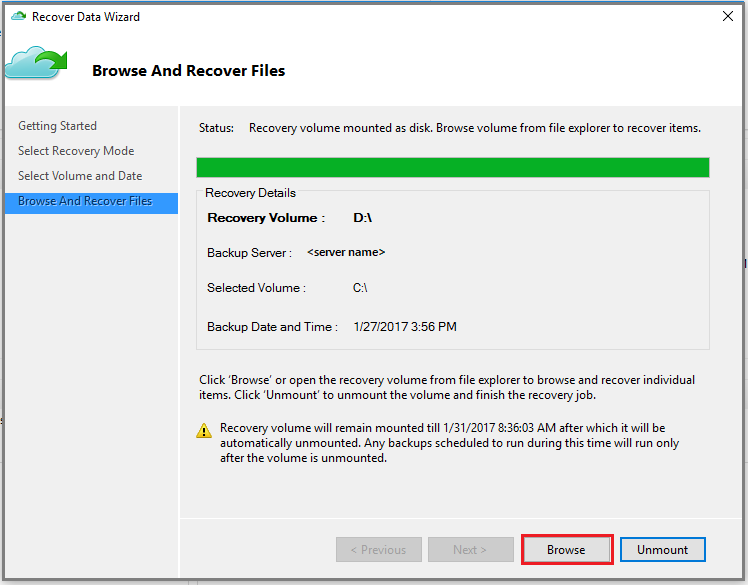This screenshot has height=585, width=748.
Task: Click the large cloud recovery arrow icon
Action: coord(36,63)
